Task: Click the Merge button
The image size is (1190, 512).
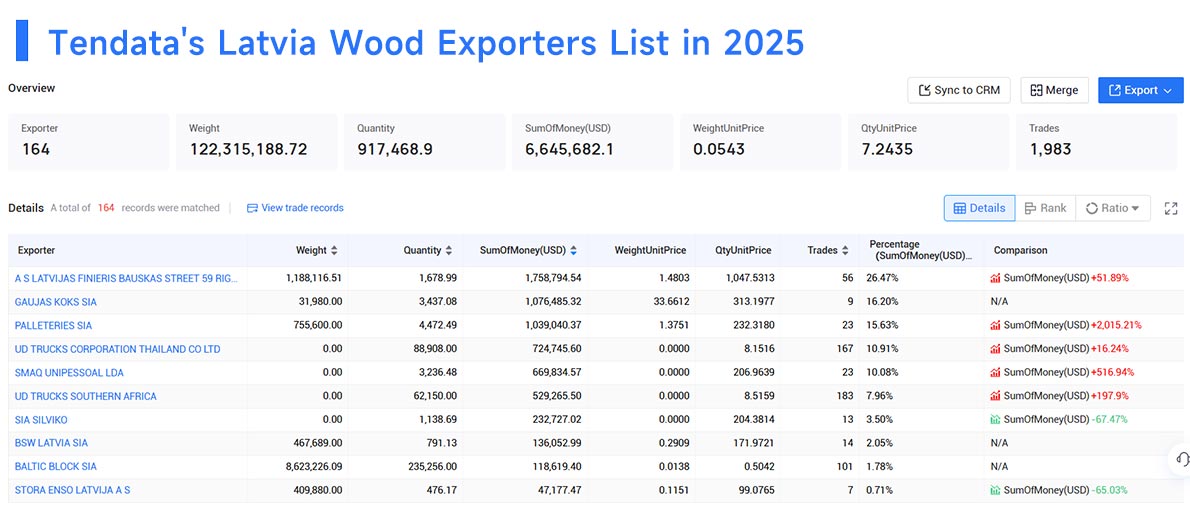Action: [x=1054, y=90]
